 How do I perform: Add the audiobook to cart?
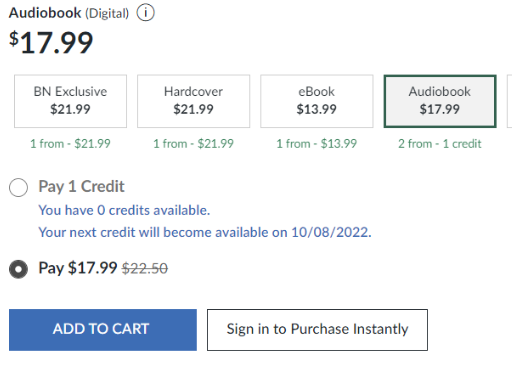(103, 330)
